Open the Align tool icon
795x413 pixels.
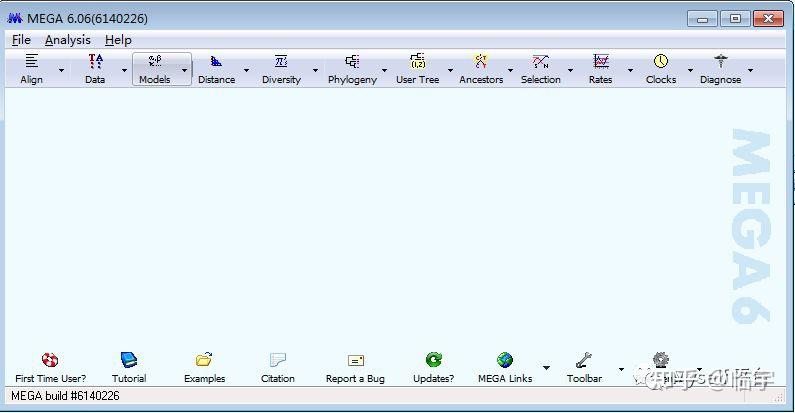click(x=31, y=61)
